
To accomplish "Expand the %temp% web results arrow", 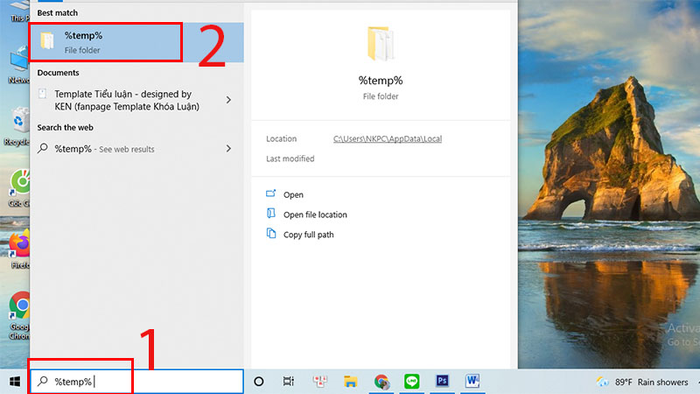I will coord(229,148).
